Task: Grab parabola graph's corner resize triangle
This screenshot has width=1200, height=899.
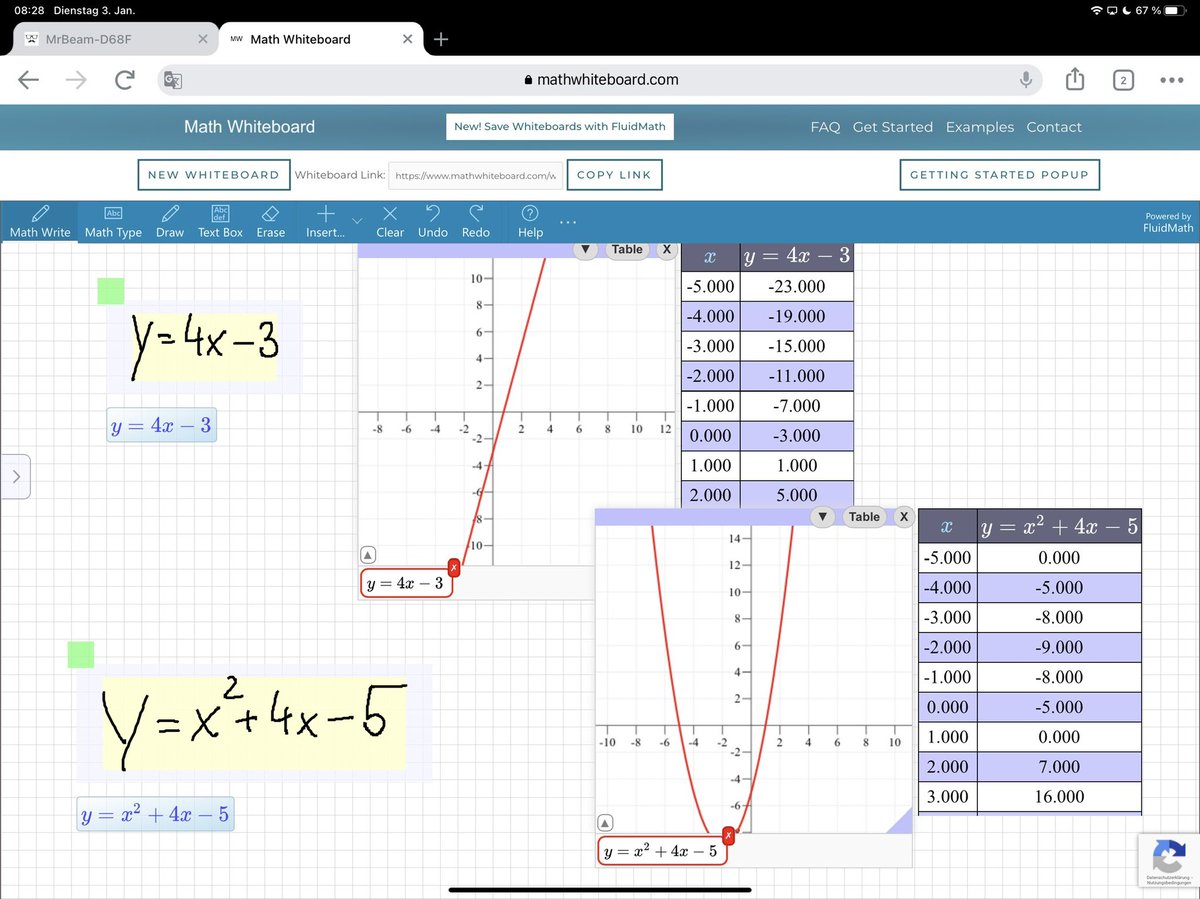Action: (902, 823)
